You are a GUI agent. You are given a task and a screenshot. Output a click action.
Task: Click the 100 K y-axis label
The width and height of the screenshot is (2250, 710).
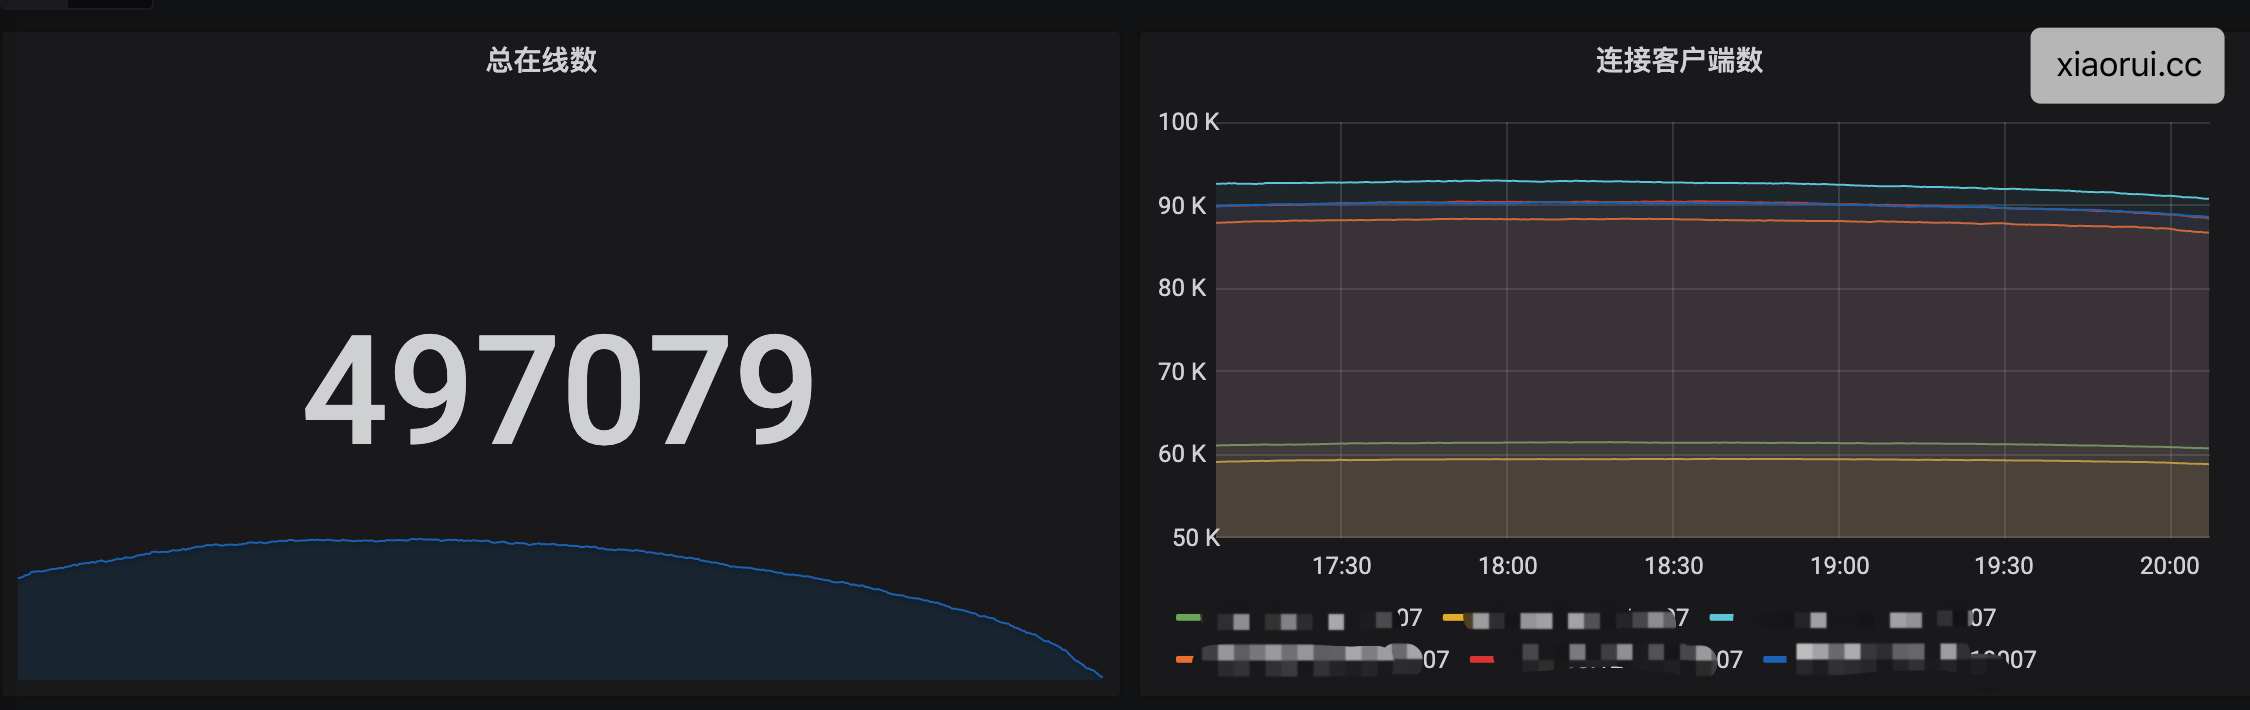tap(1188, 122)
